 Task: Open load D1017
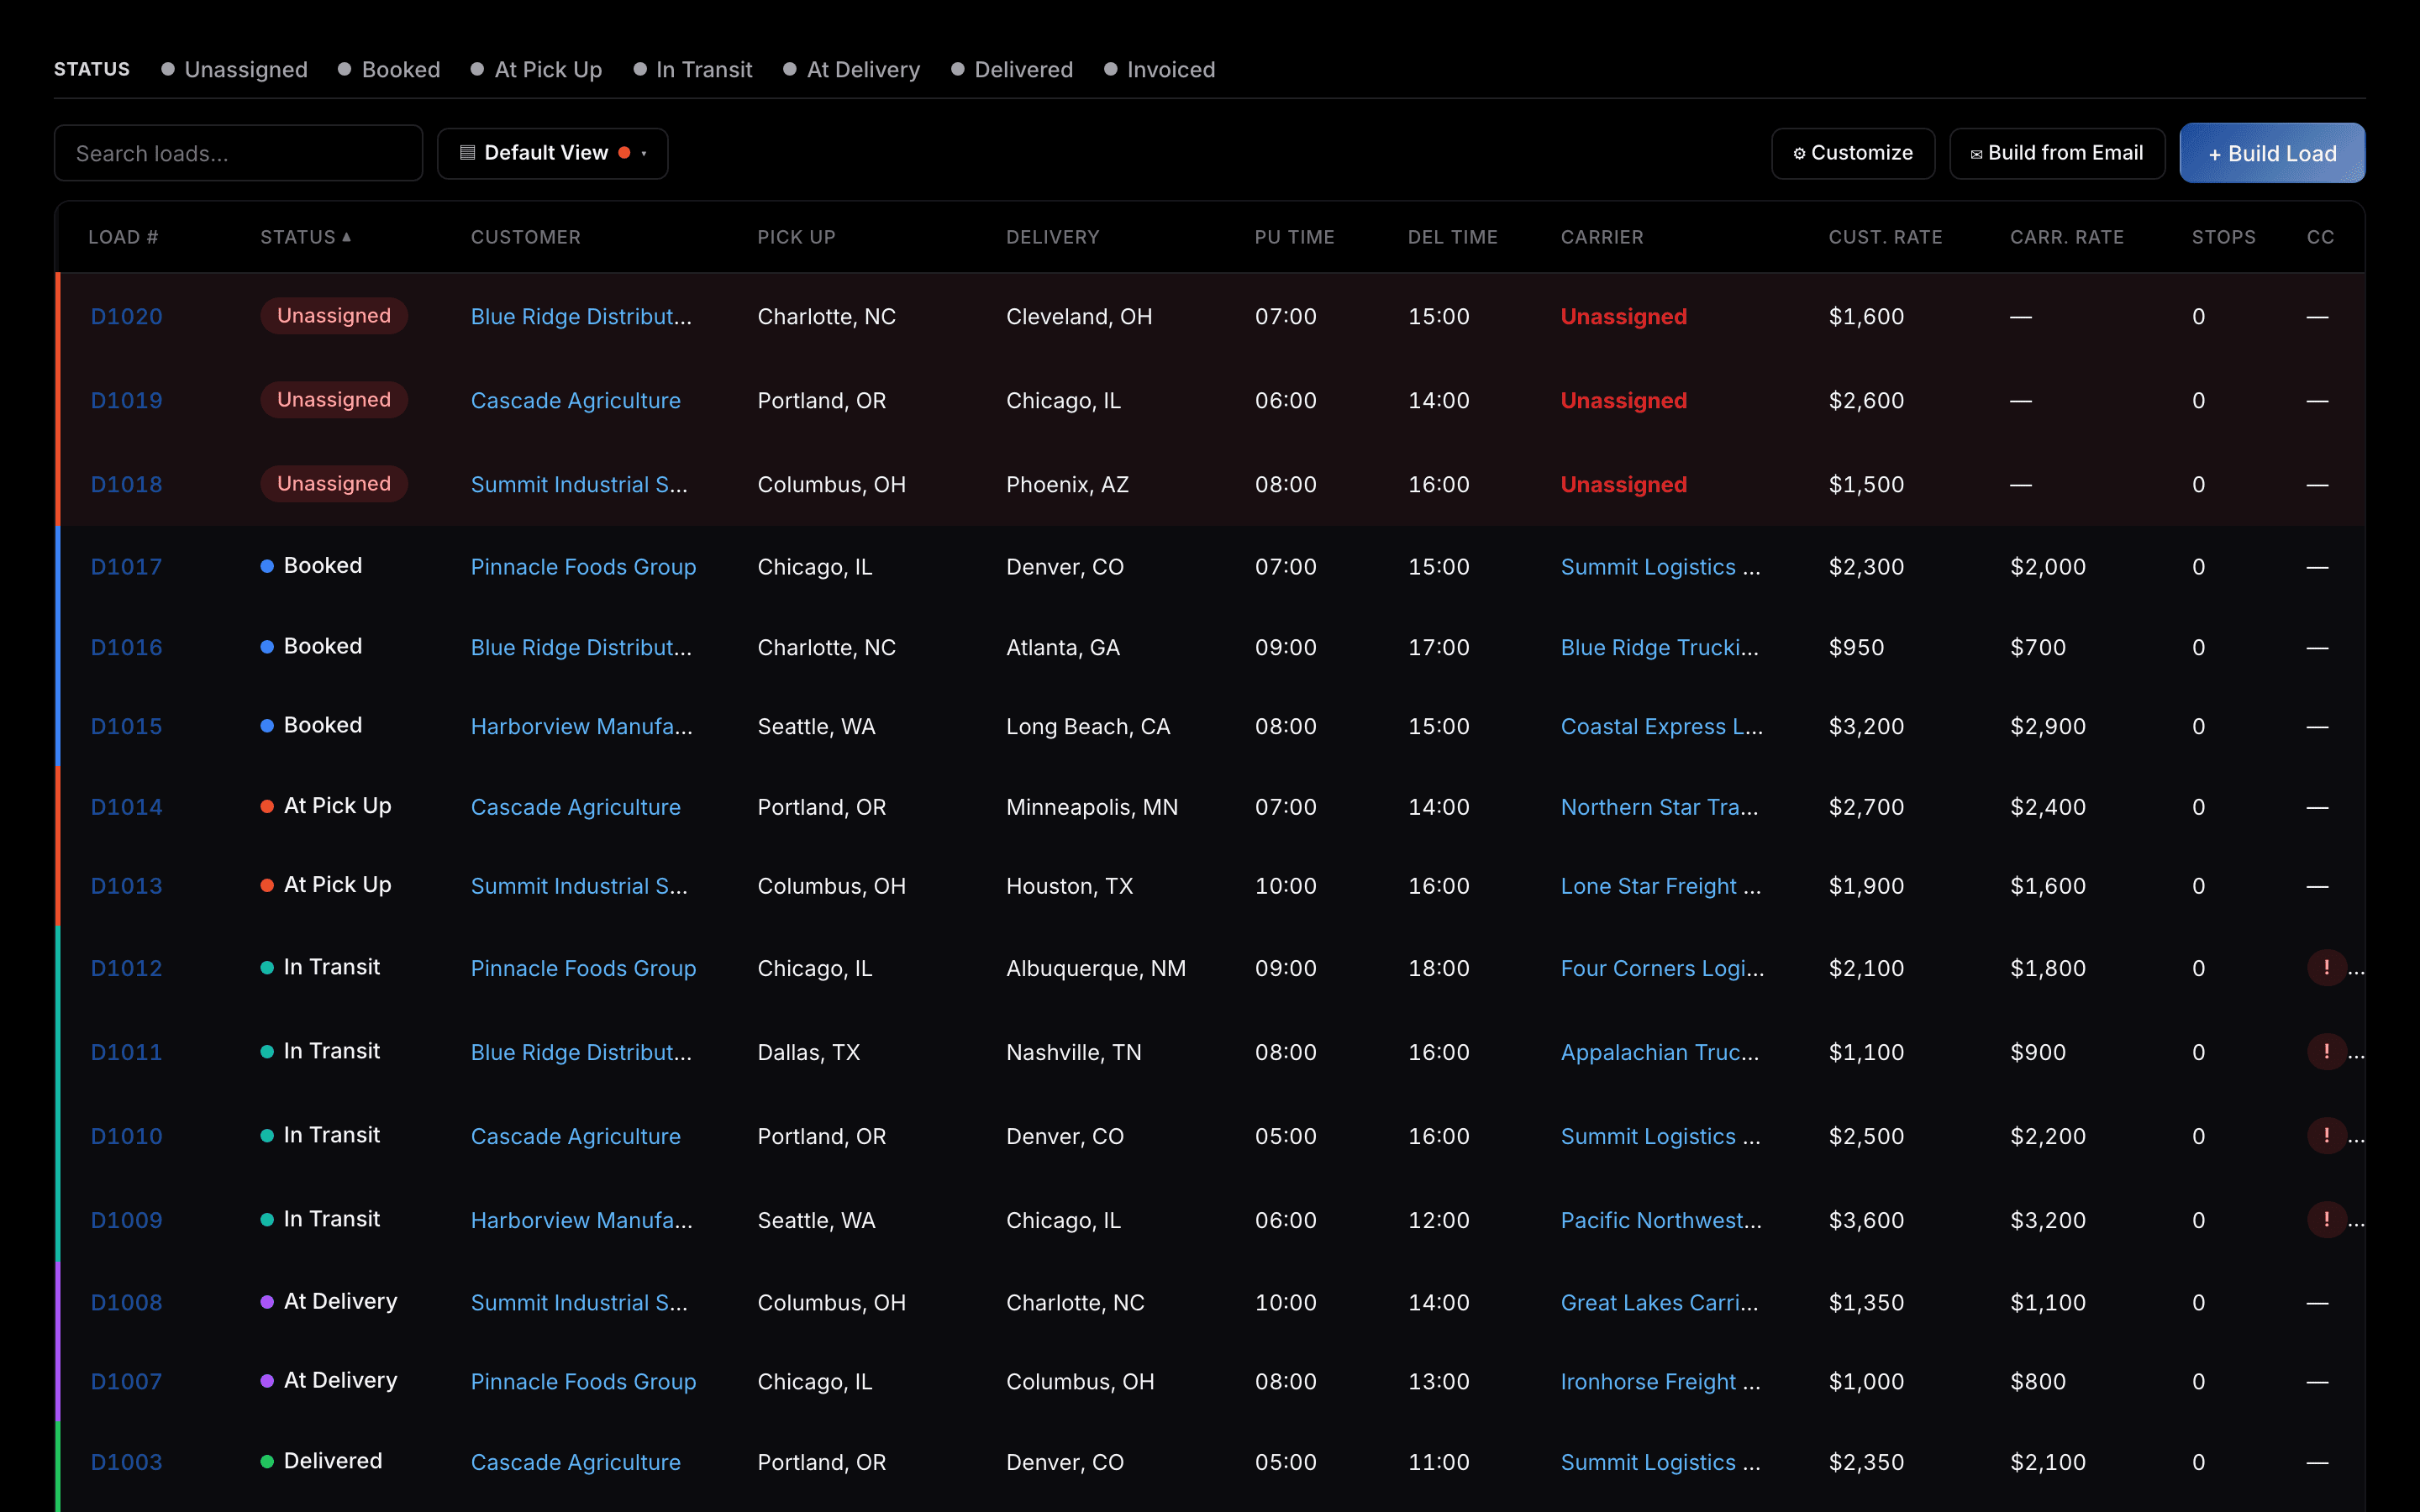126,566
